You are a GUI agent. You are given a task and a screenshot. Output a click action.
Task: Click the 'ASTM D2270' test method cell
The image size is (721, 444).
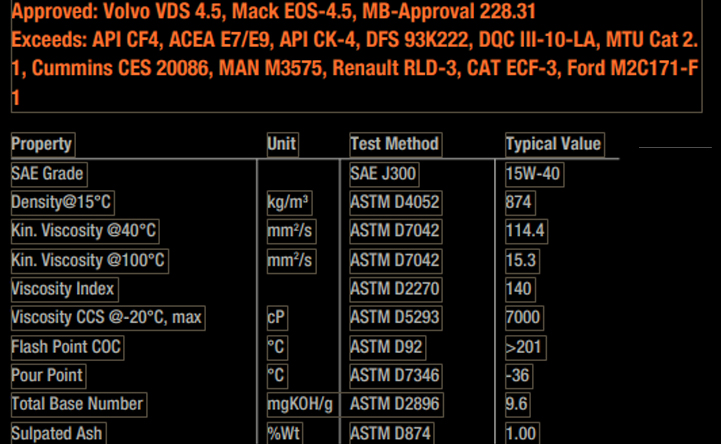coord(395,290)
